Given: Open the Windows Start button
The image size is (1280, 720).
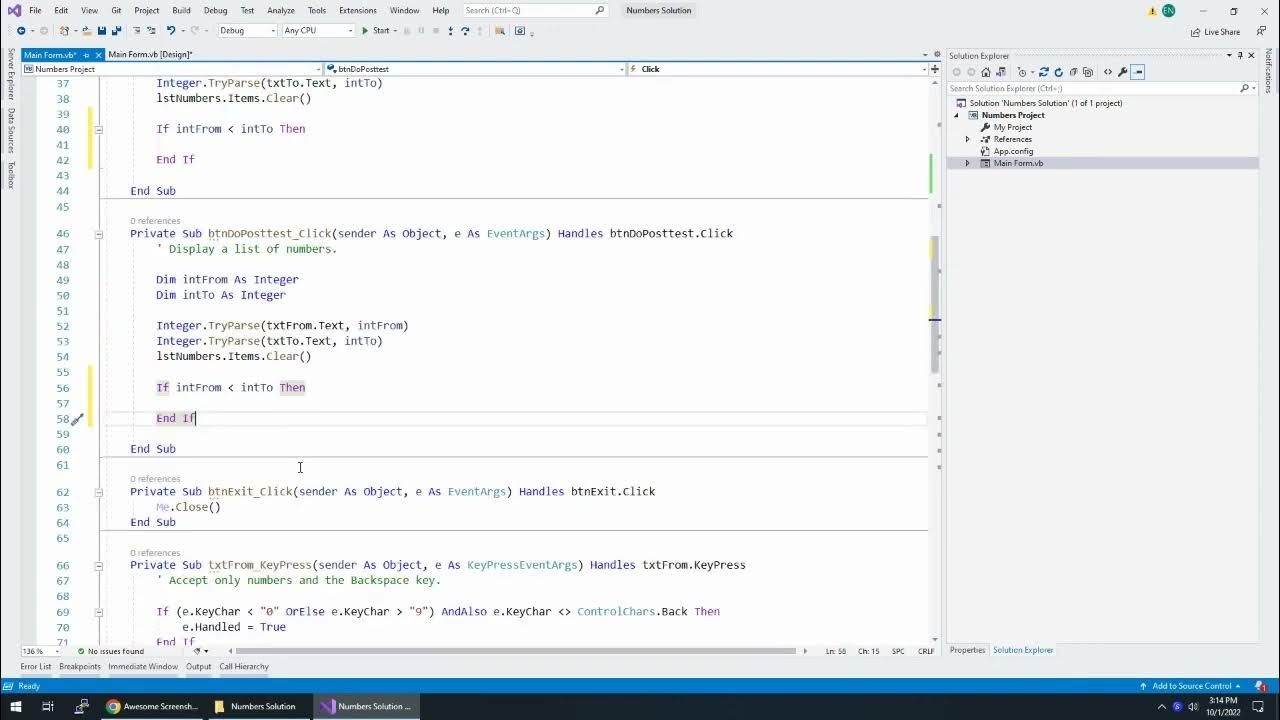Looking at the screenshot, I should (x=17, y=706).
